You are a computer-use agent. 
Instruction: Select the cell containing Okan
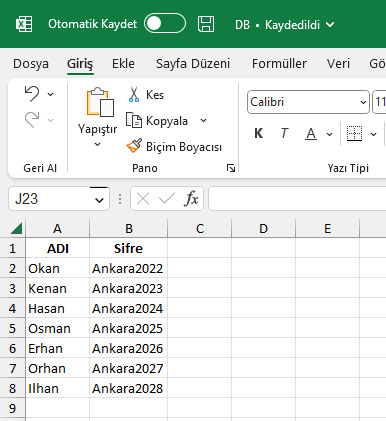(58, 268)
